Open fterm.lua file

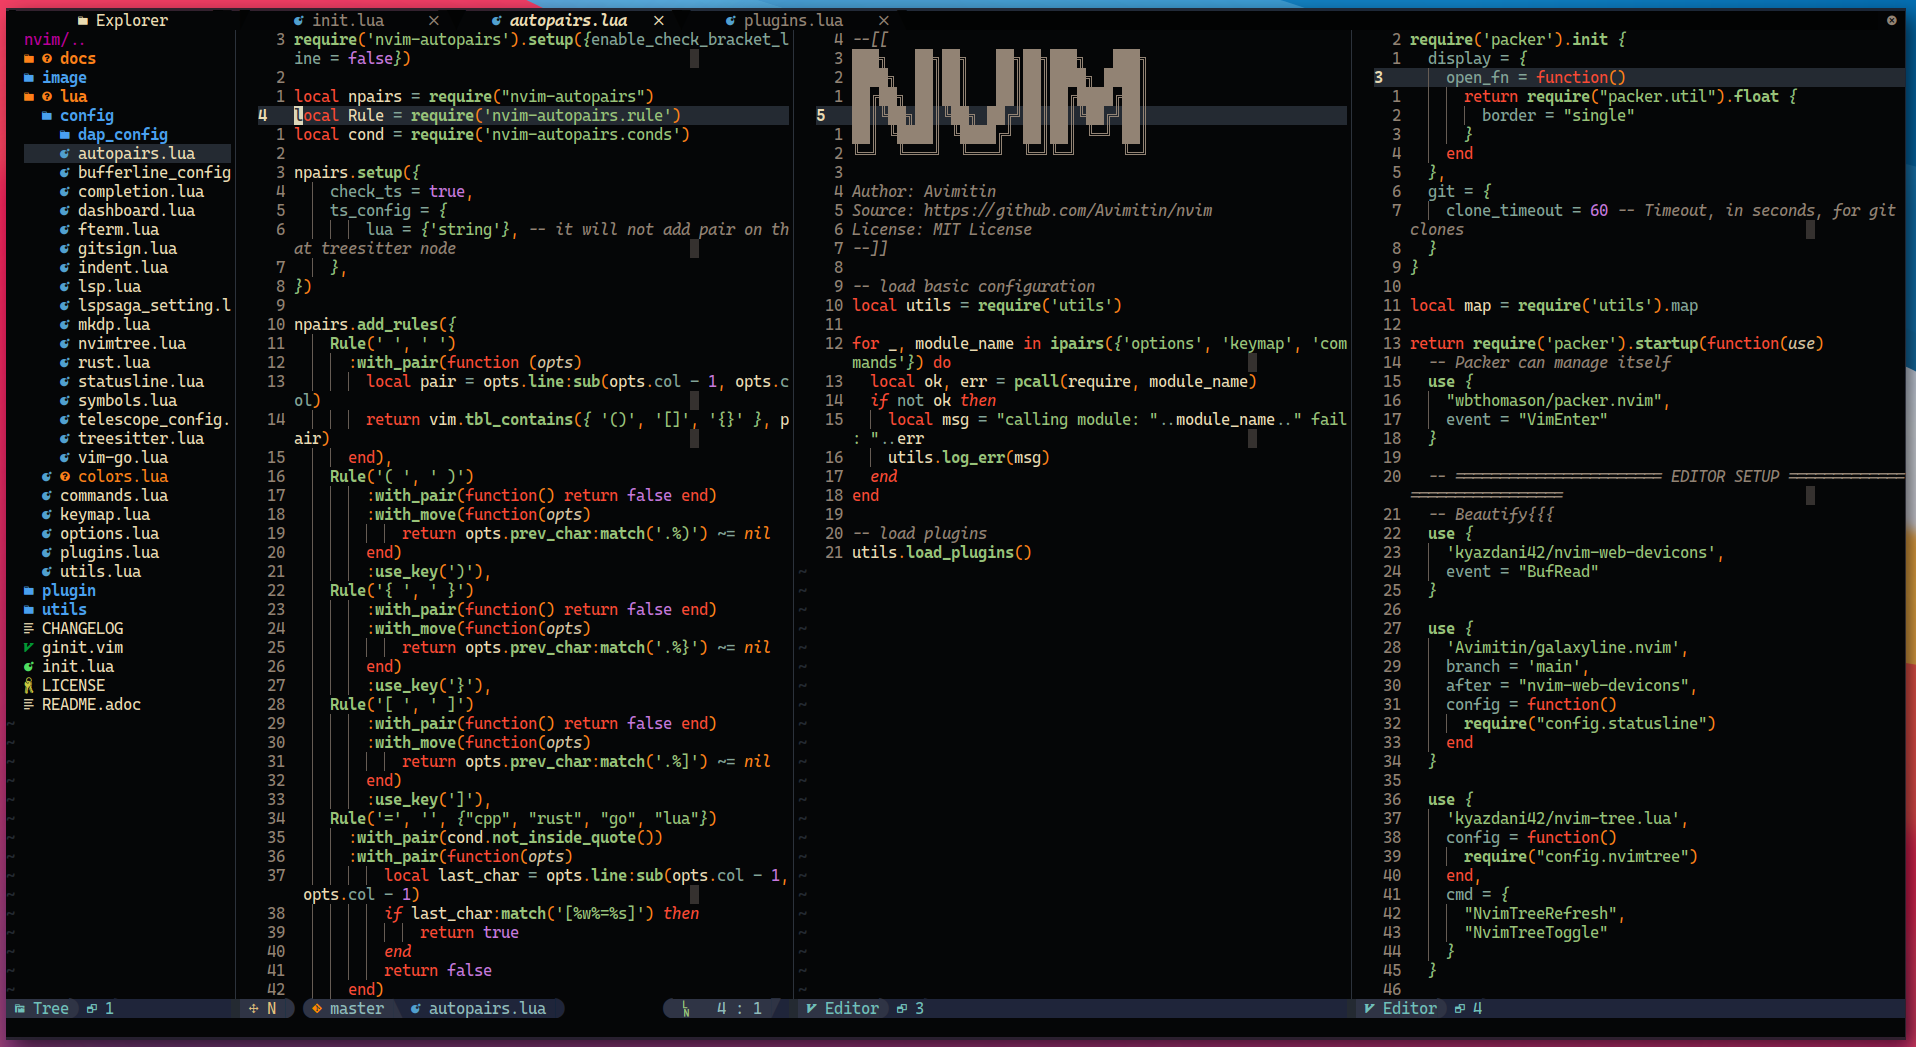click(x=118, y=229)
